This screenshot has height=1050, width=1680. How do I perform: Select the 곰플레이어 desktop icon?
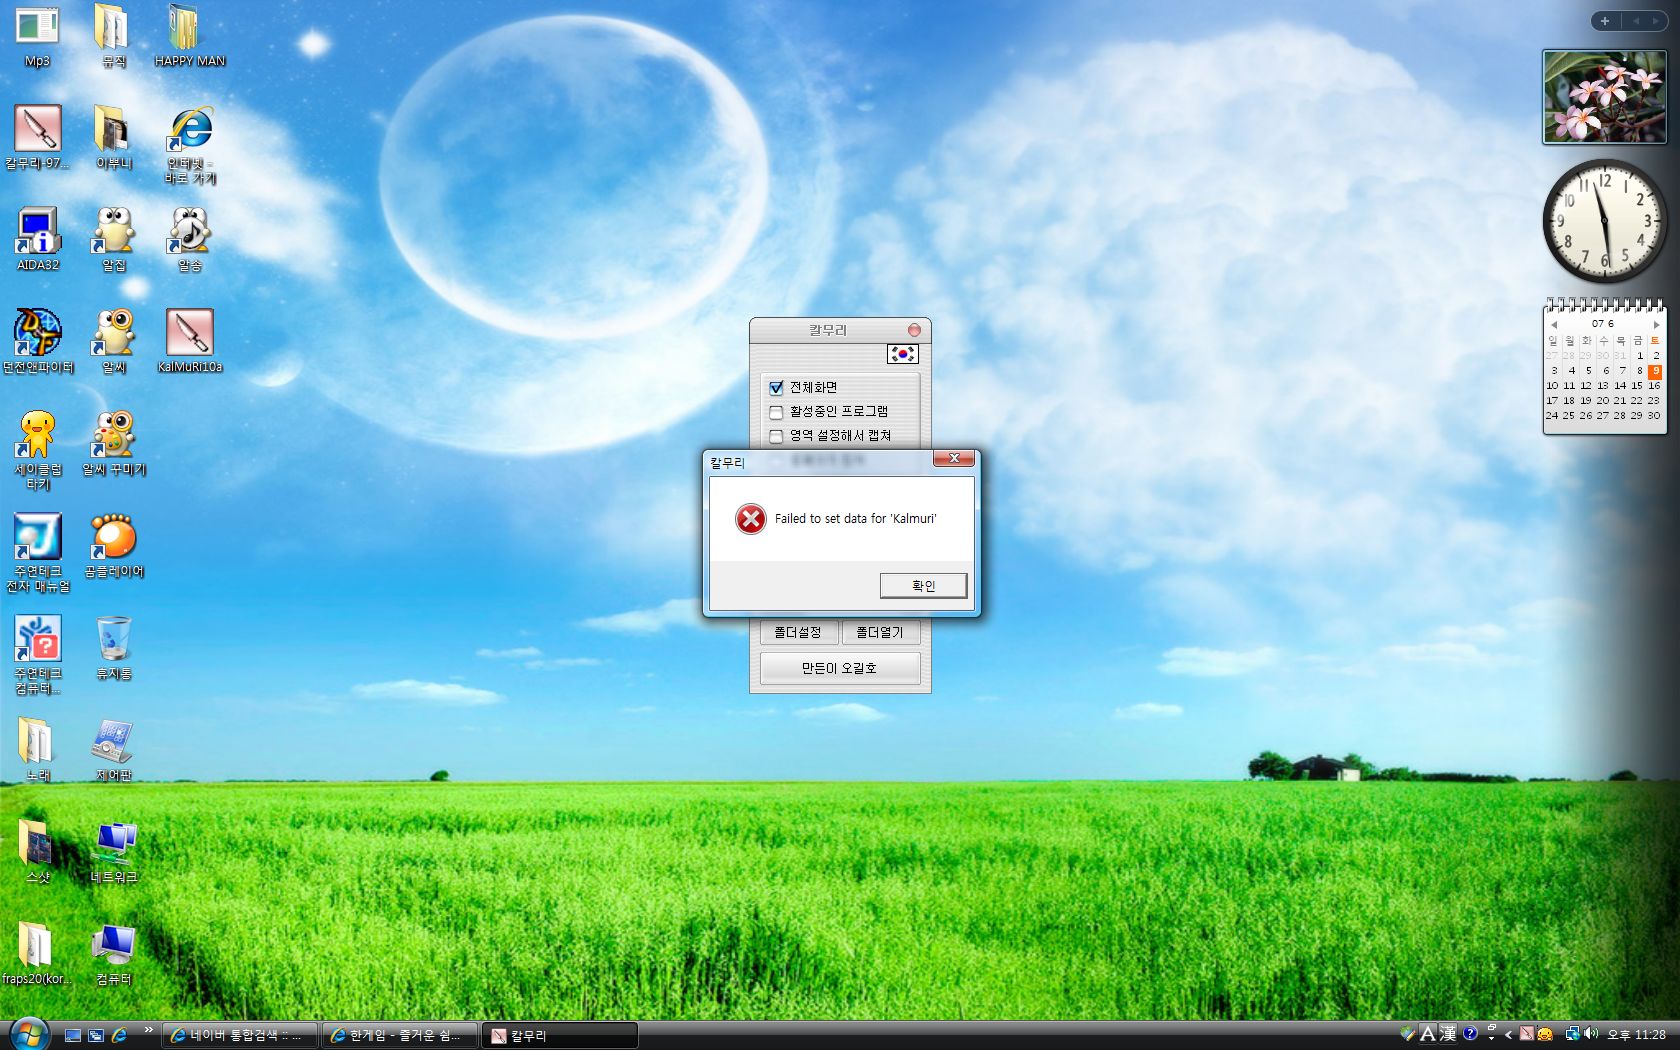(x=114, y=538)
